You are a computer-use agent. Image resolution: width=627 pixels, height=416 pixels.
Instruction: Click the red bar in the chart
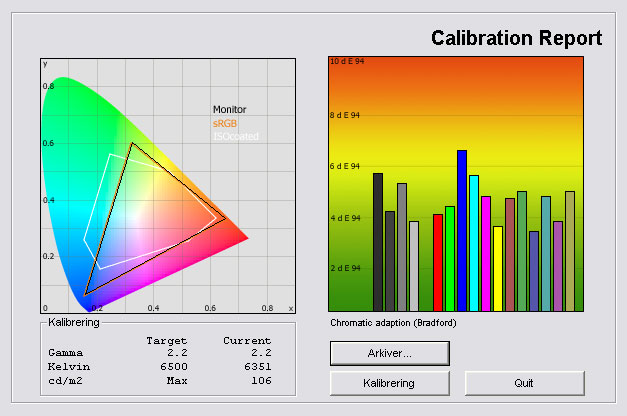pos(437,262)
